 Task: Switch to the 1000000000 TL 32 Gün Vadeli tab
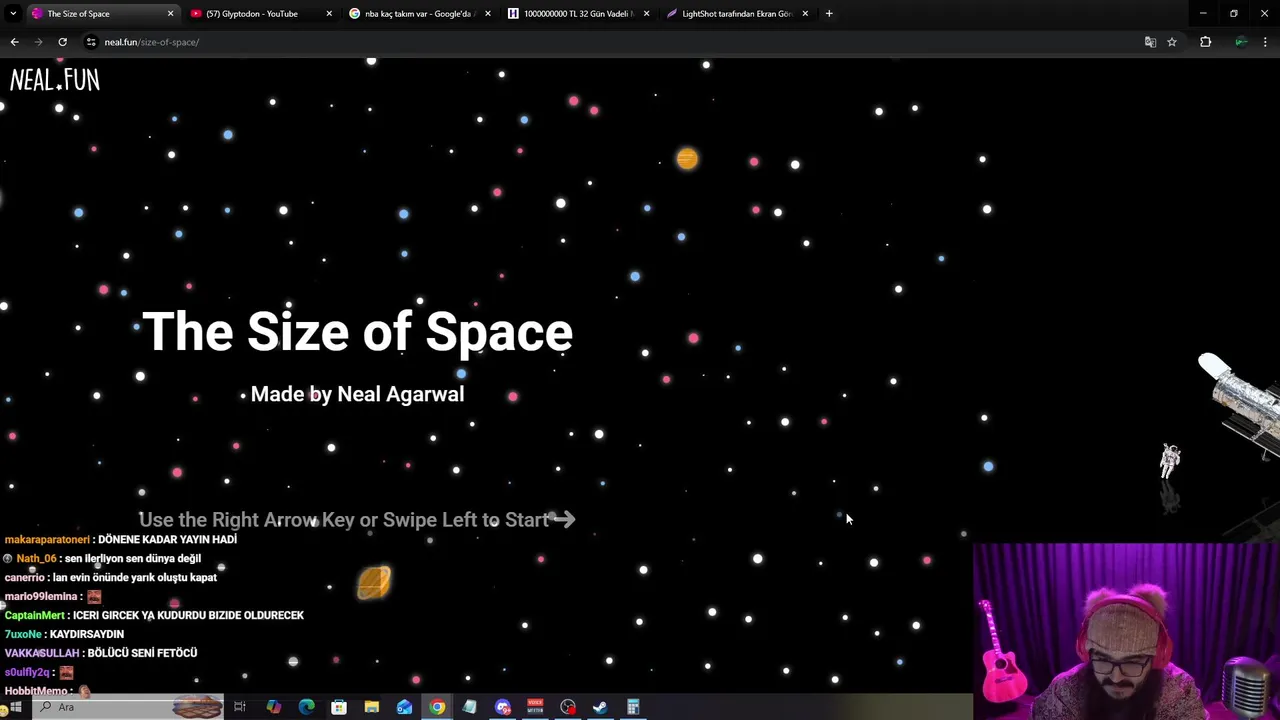point(579,14)
